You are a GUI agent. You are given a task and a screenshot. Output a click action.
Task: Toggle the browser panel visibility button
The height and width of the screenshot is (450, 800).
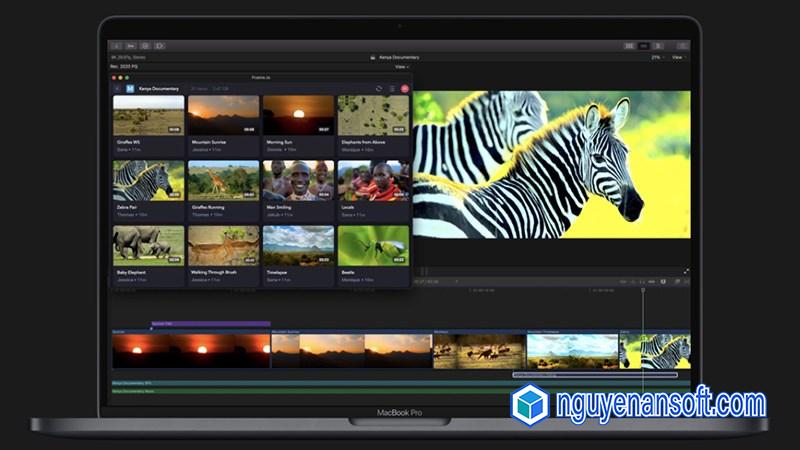point(629,46)
